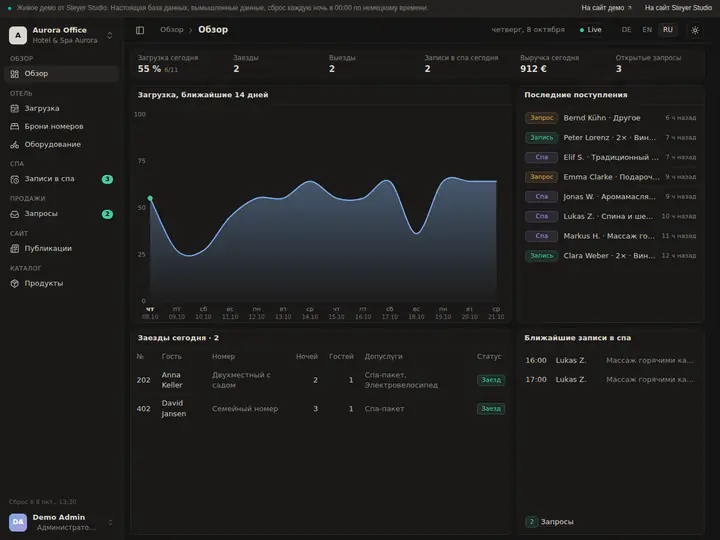
Task: Open Записи в спа in the sidebar
Action: [x=62, y=179]
